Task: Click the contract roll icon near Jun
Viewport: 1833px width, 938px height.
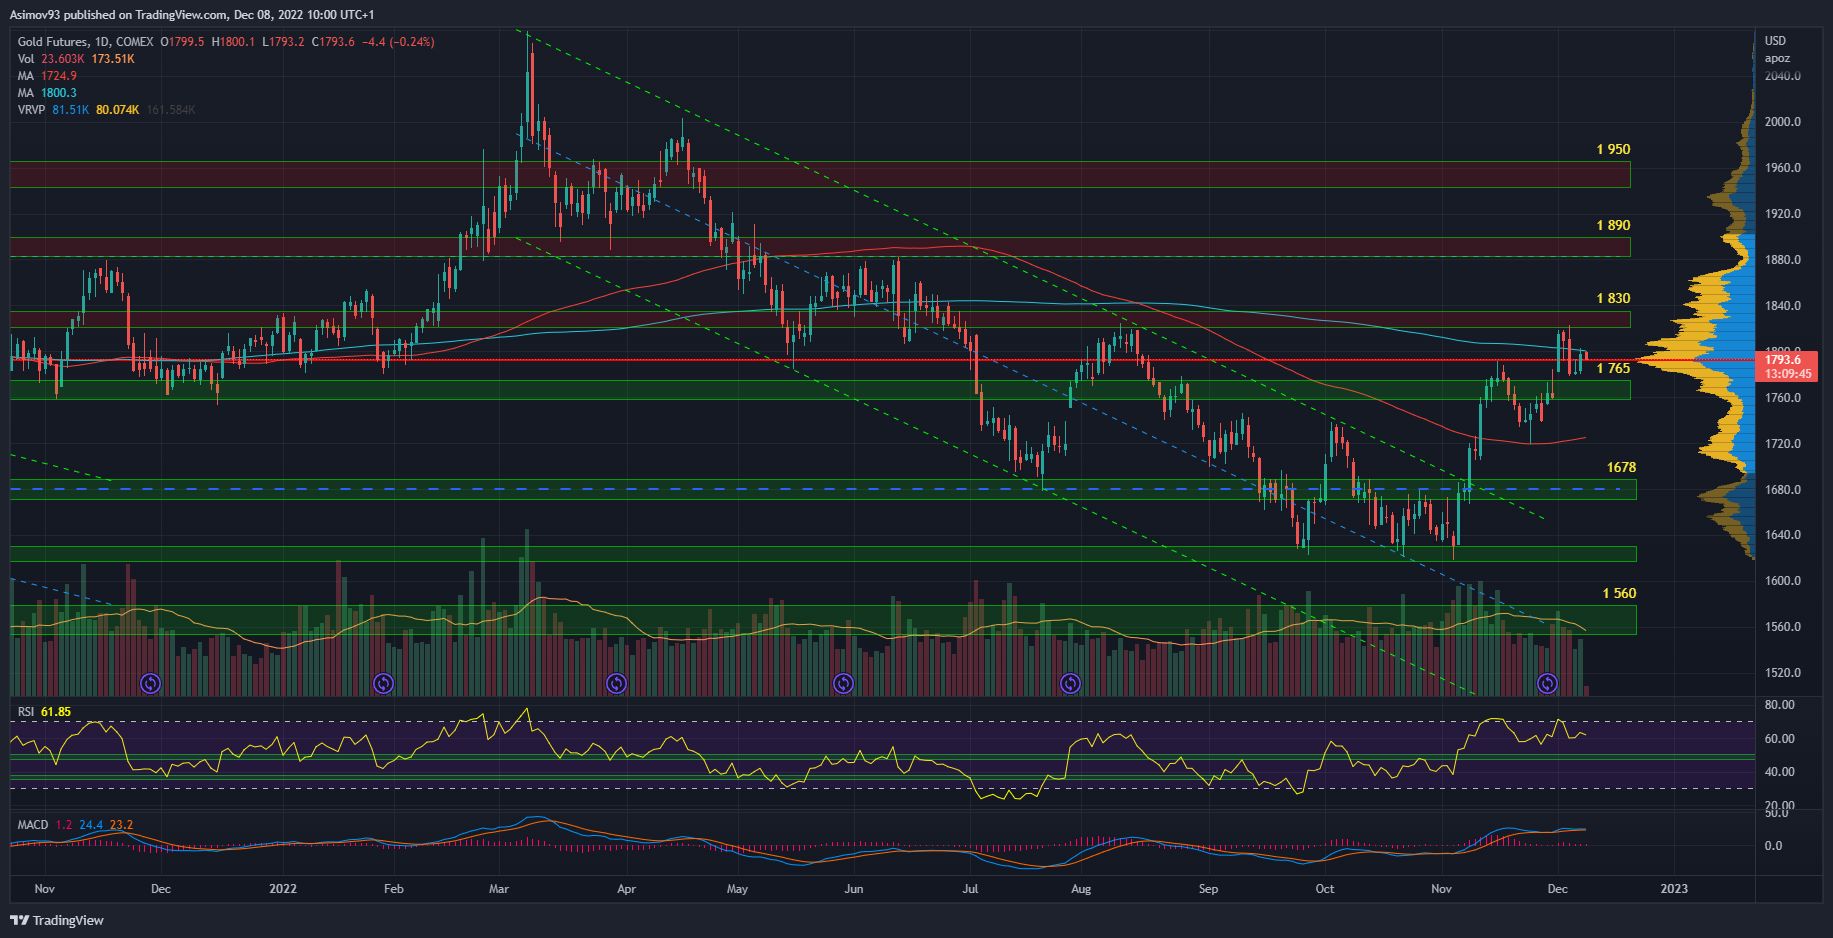Action: click(843, 684)
